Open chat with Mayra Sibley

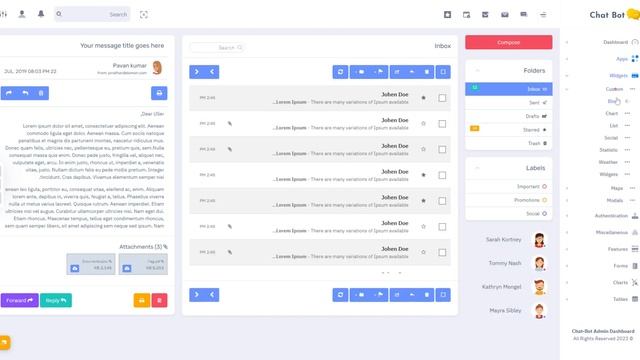(505, 311)
